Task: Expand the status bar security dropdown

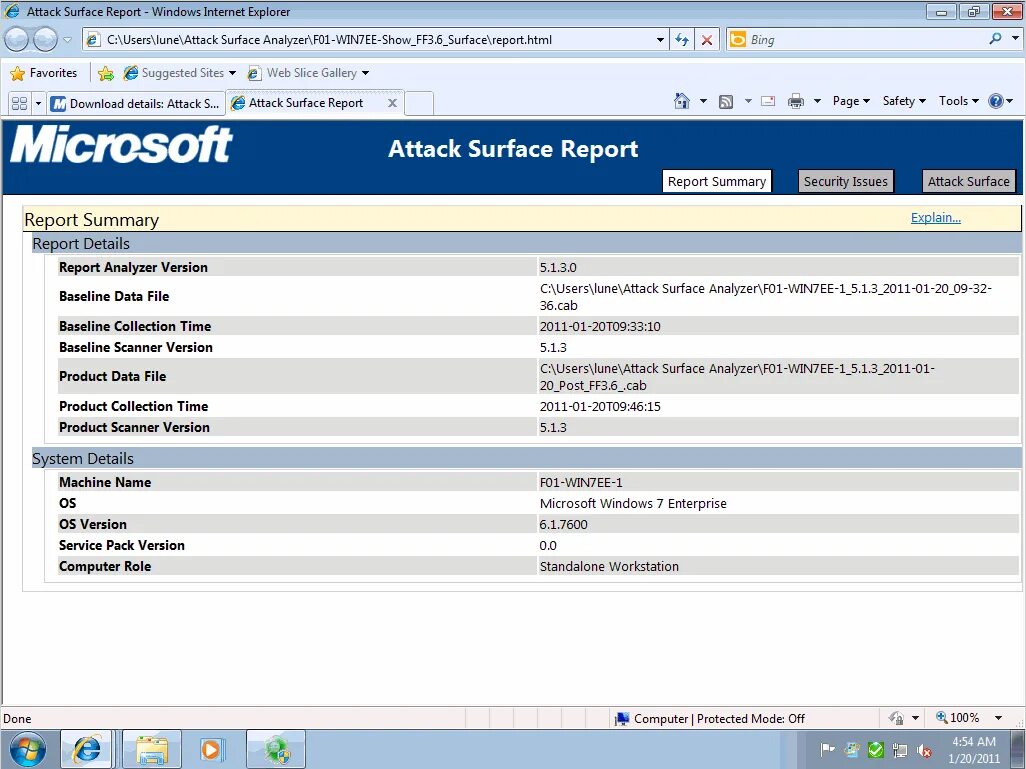Action: 915,719
